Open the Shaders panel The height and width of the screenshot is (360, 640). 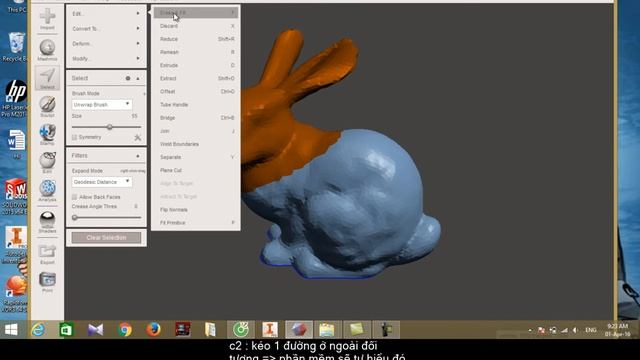(x=47, y=222)
